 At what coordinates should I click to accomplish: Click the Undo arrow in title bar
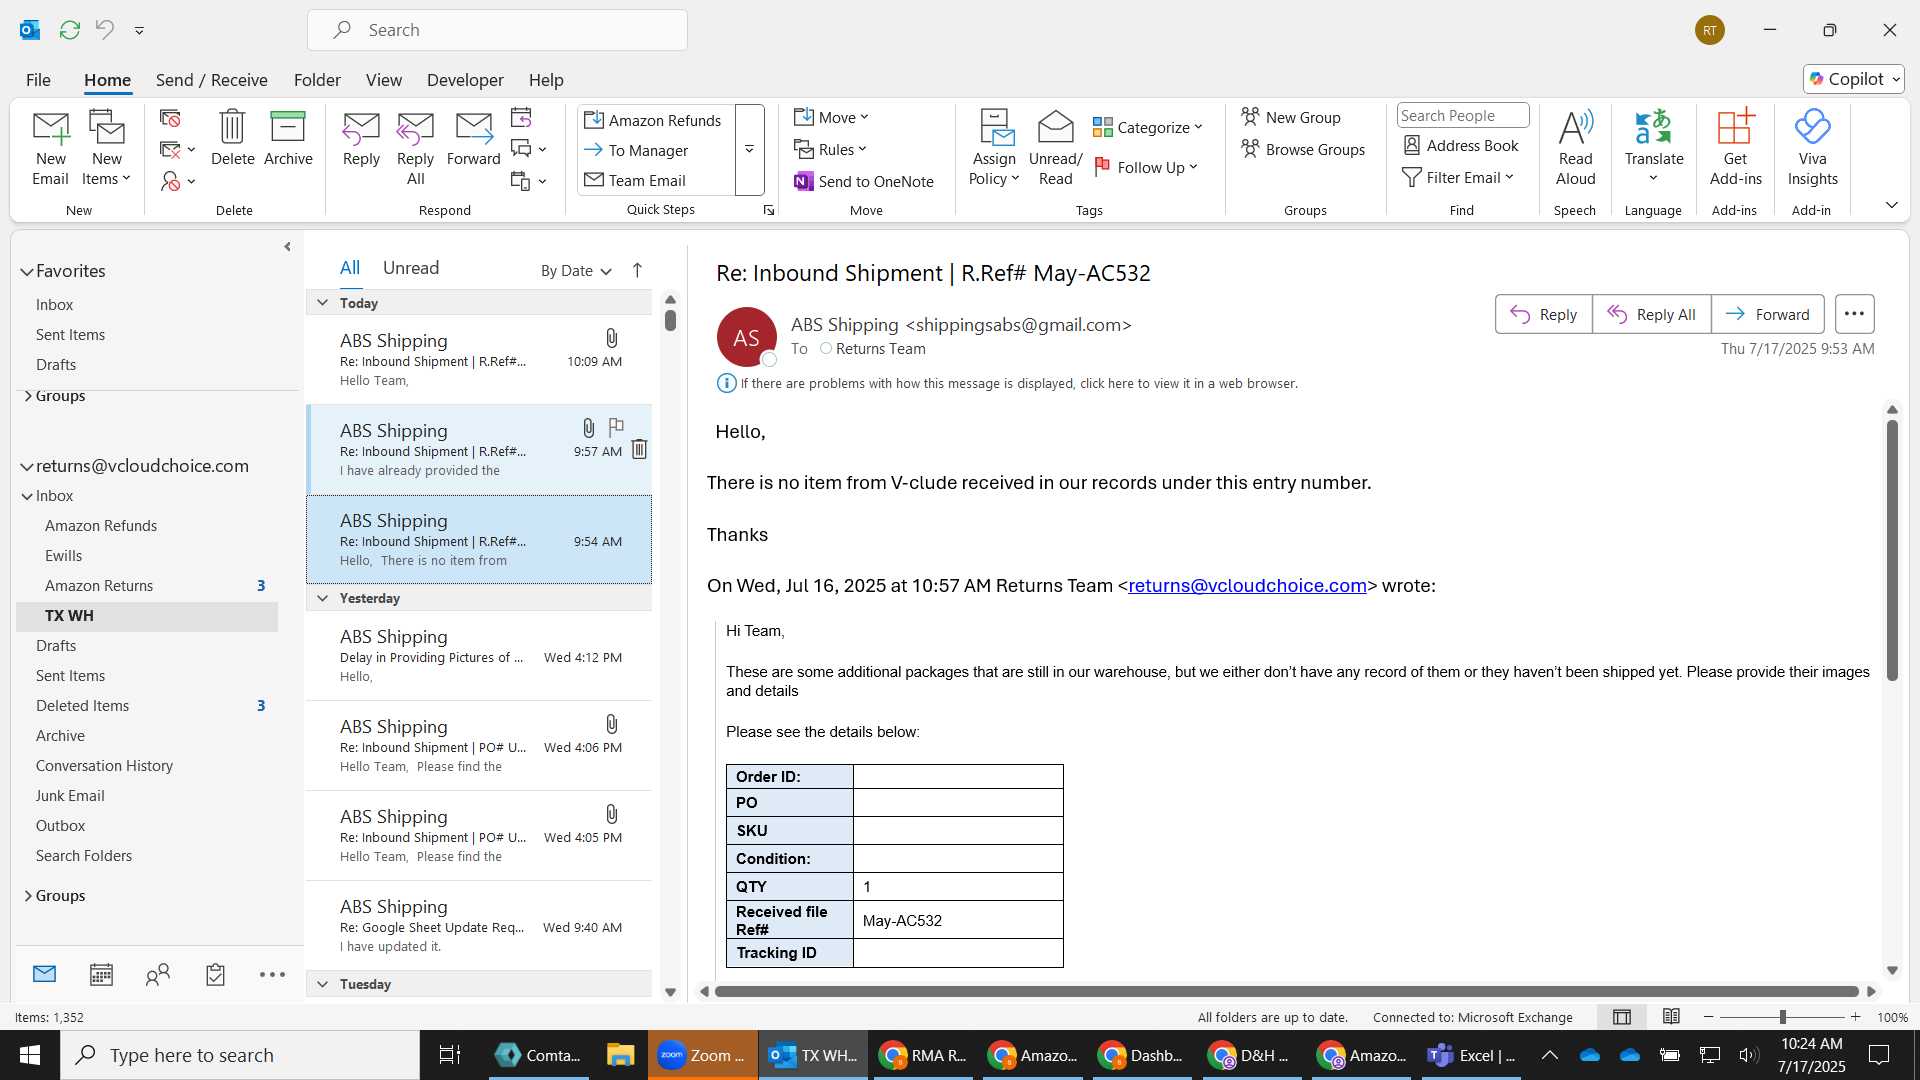[x=105, y=30]
